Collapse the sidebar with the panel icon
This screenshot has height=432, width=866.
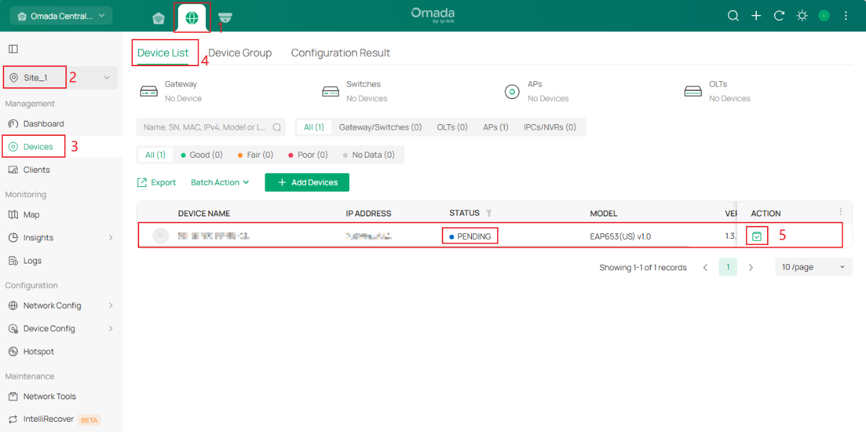(13, 49)
